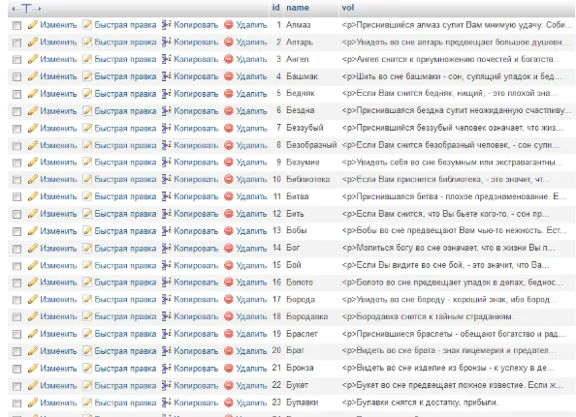
Task: Click the red delete icon for Бездна row
Action: click(x=228, y=111)
